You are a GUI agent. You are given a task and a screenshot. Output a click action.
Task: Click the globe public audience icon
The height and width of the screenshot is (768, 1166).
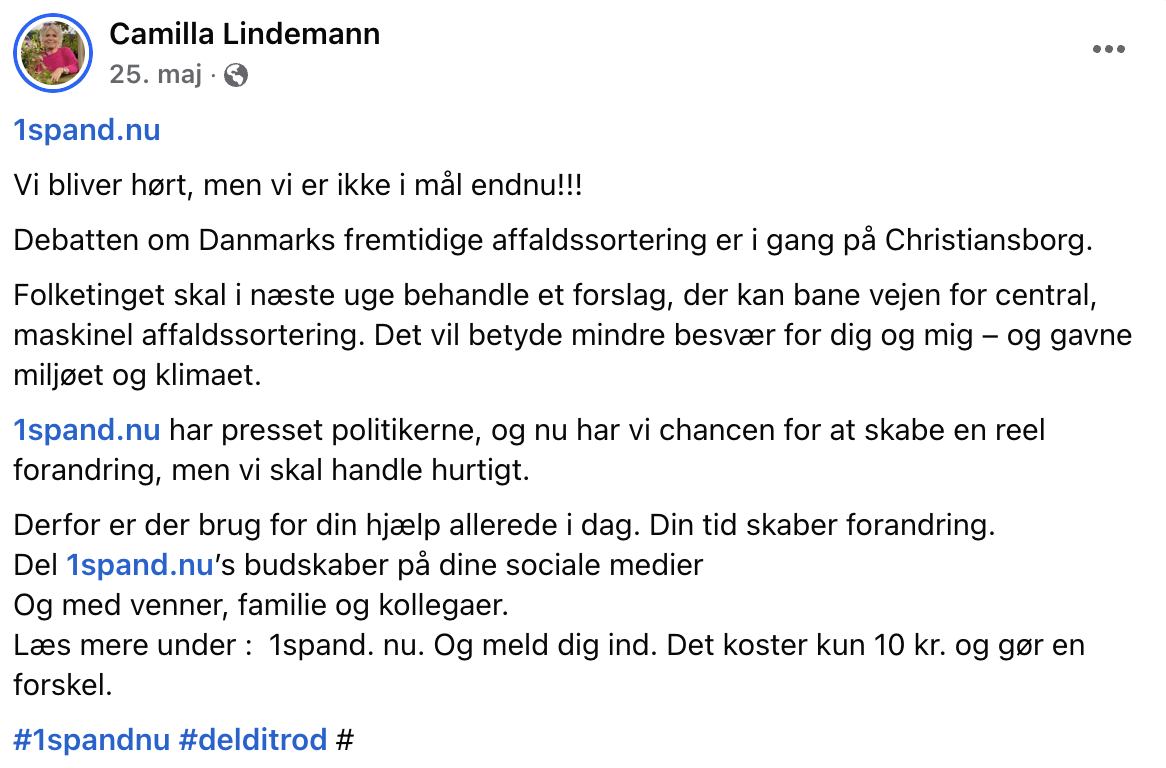click(236, 75)
